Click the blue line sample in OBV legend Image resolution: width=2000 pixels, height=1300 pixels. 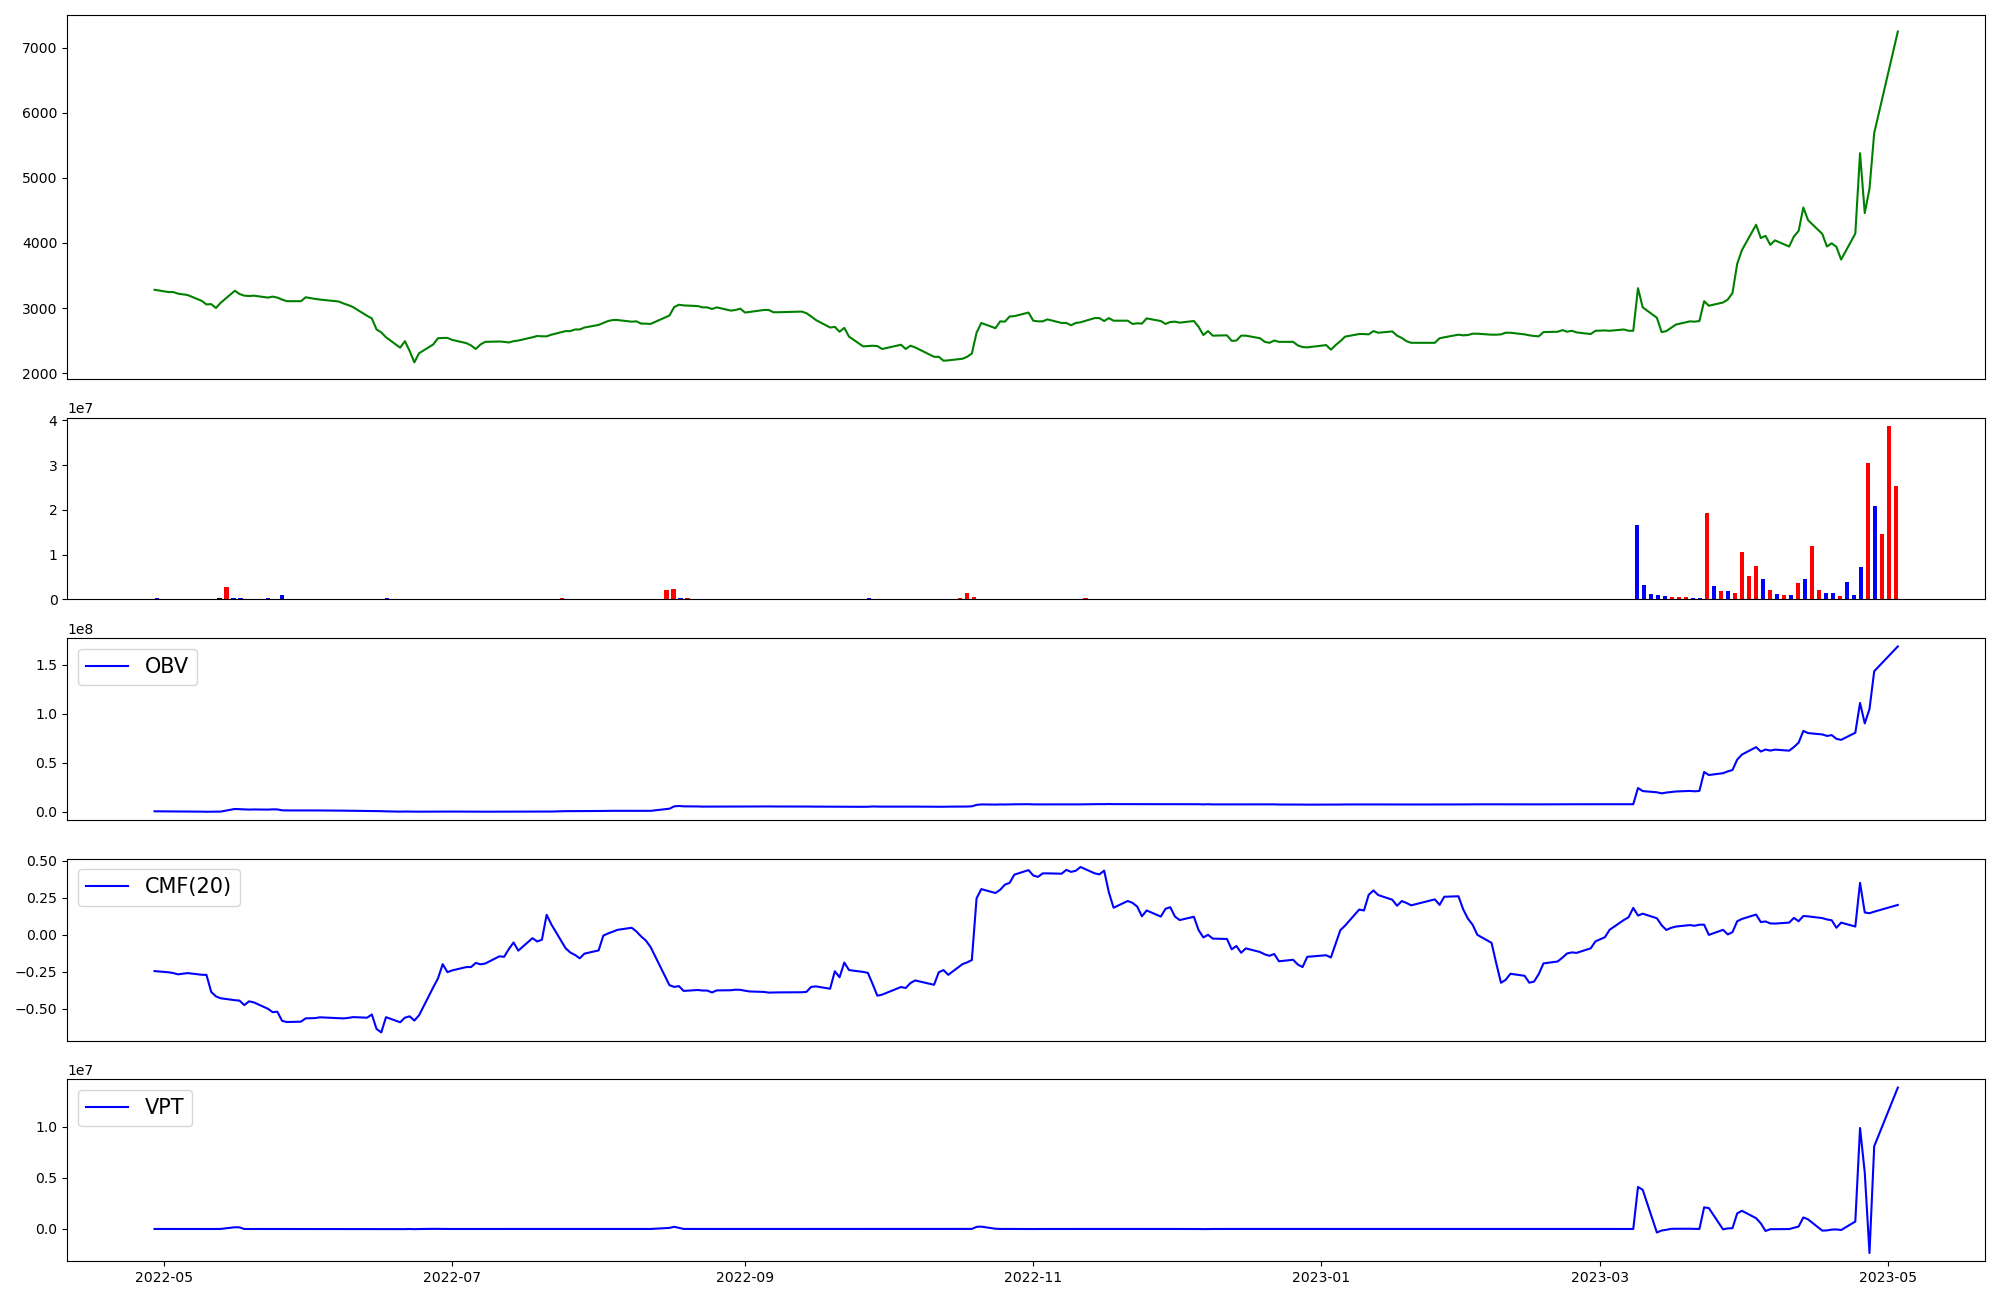[108, 666]
